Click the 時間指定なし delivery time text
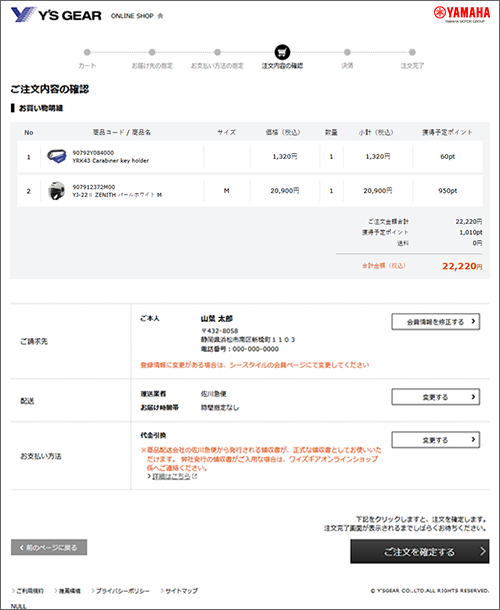The height and width of the screenshot is (610, 500). (220, 408)
